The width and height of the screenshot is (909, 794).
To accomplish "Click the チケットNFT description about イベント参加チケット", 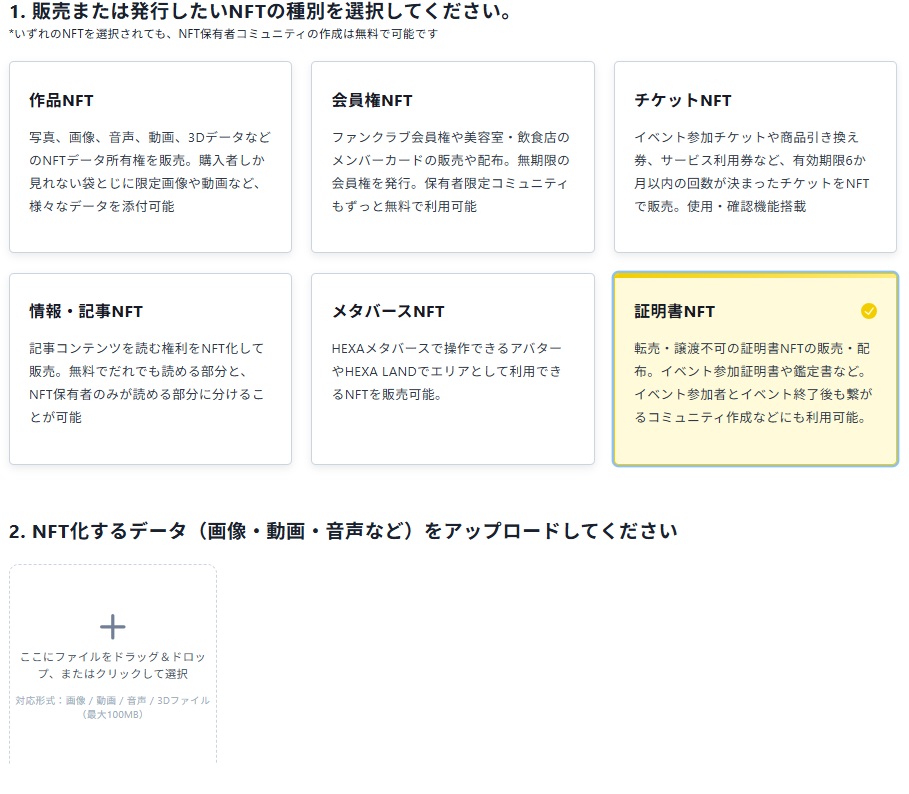I will tap(752, 171).
